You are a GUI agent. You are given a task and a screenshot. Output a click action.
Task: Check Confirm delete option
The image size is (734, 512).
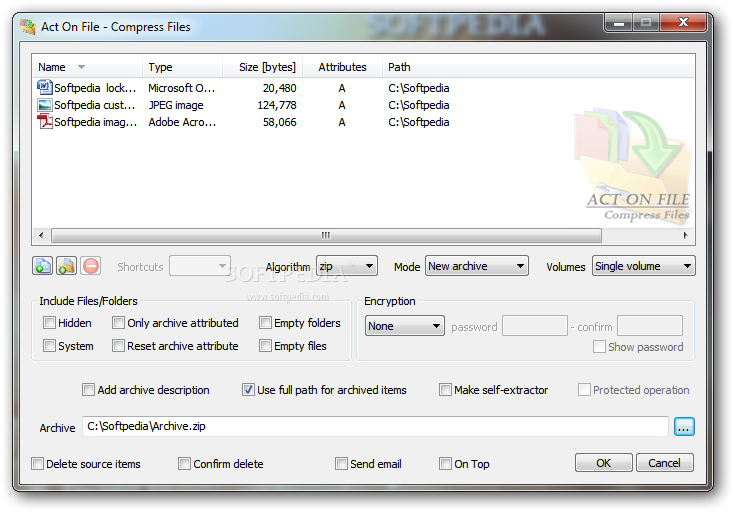coord(184,463)
